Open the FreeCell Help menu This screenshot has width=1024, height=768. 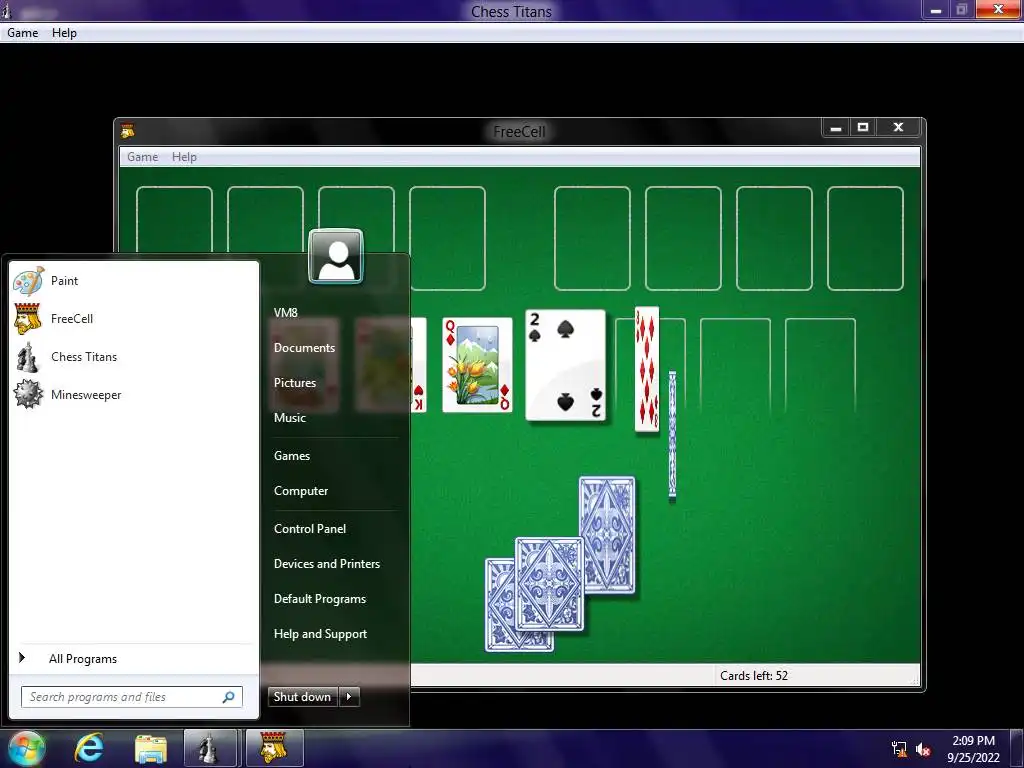pos(184,157)
